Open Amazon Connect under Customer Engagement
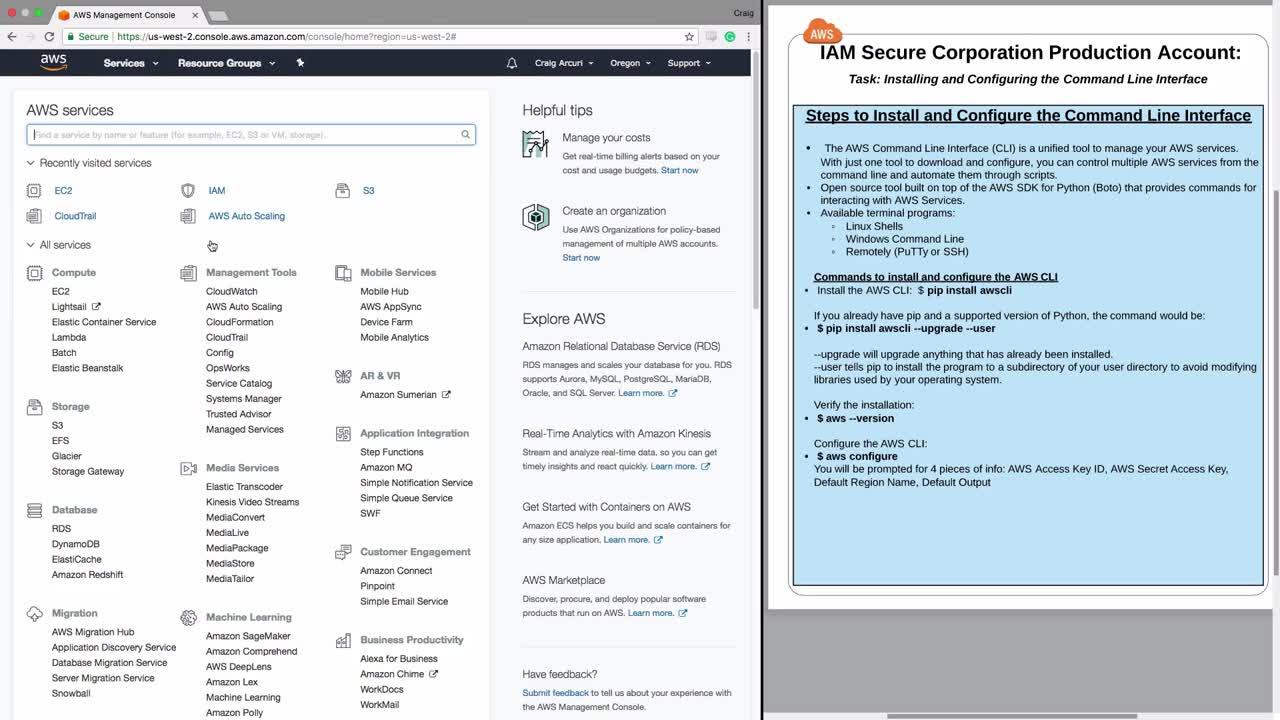 pyautogui.click(x=396, y=571)
